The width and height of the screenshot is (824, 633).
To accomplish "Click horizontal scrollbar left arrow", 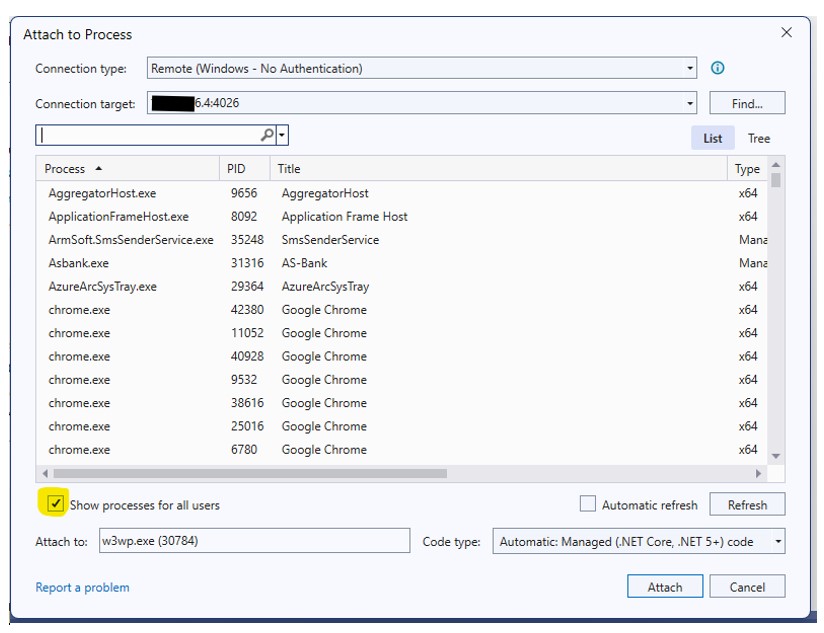I will tap(45, 473).
